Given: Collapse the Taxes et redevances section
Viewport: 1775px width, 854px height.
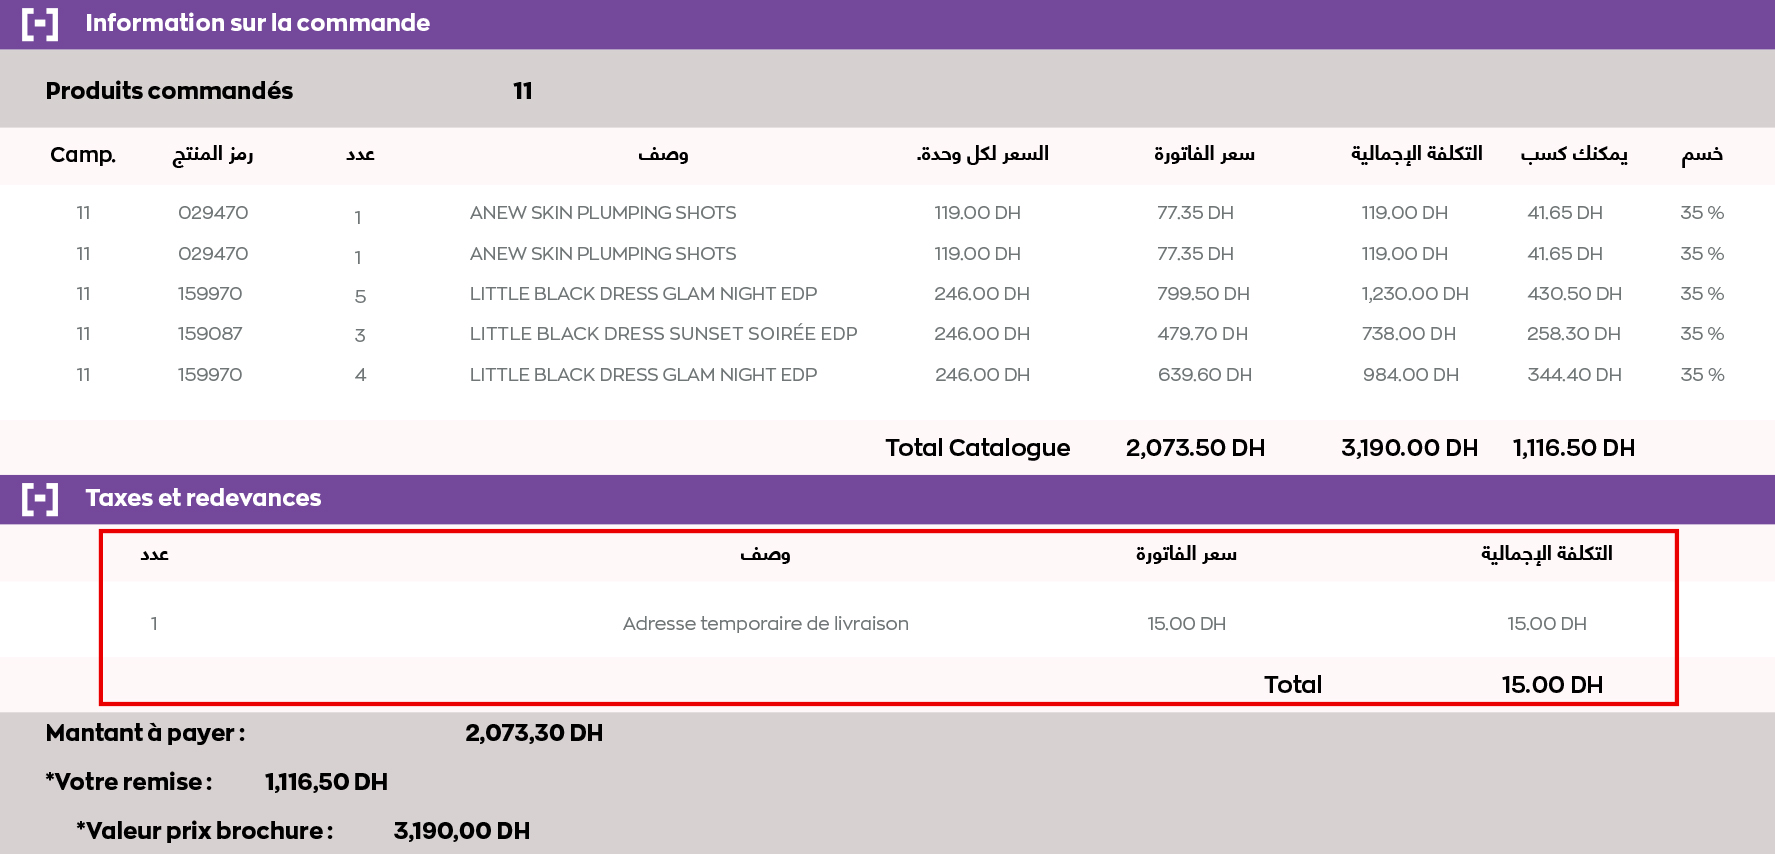Looking at the screenshot, I should [x=40, y=498].
